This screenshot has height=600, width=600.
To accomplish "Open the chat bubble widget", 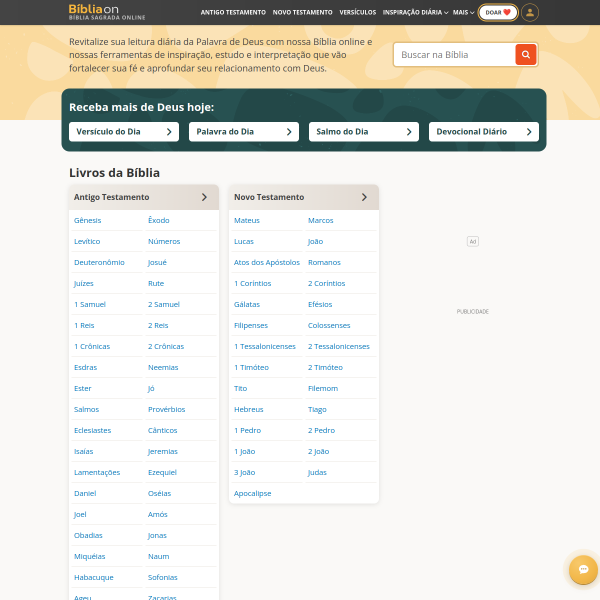I will tap(583, 569).
